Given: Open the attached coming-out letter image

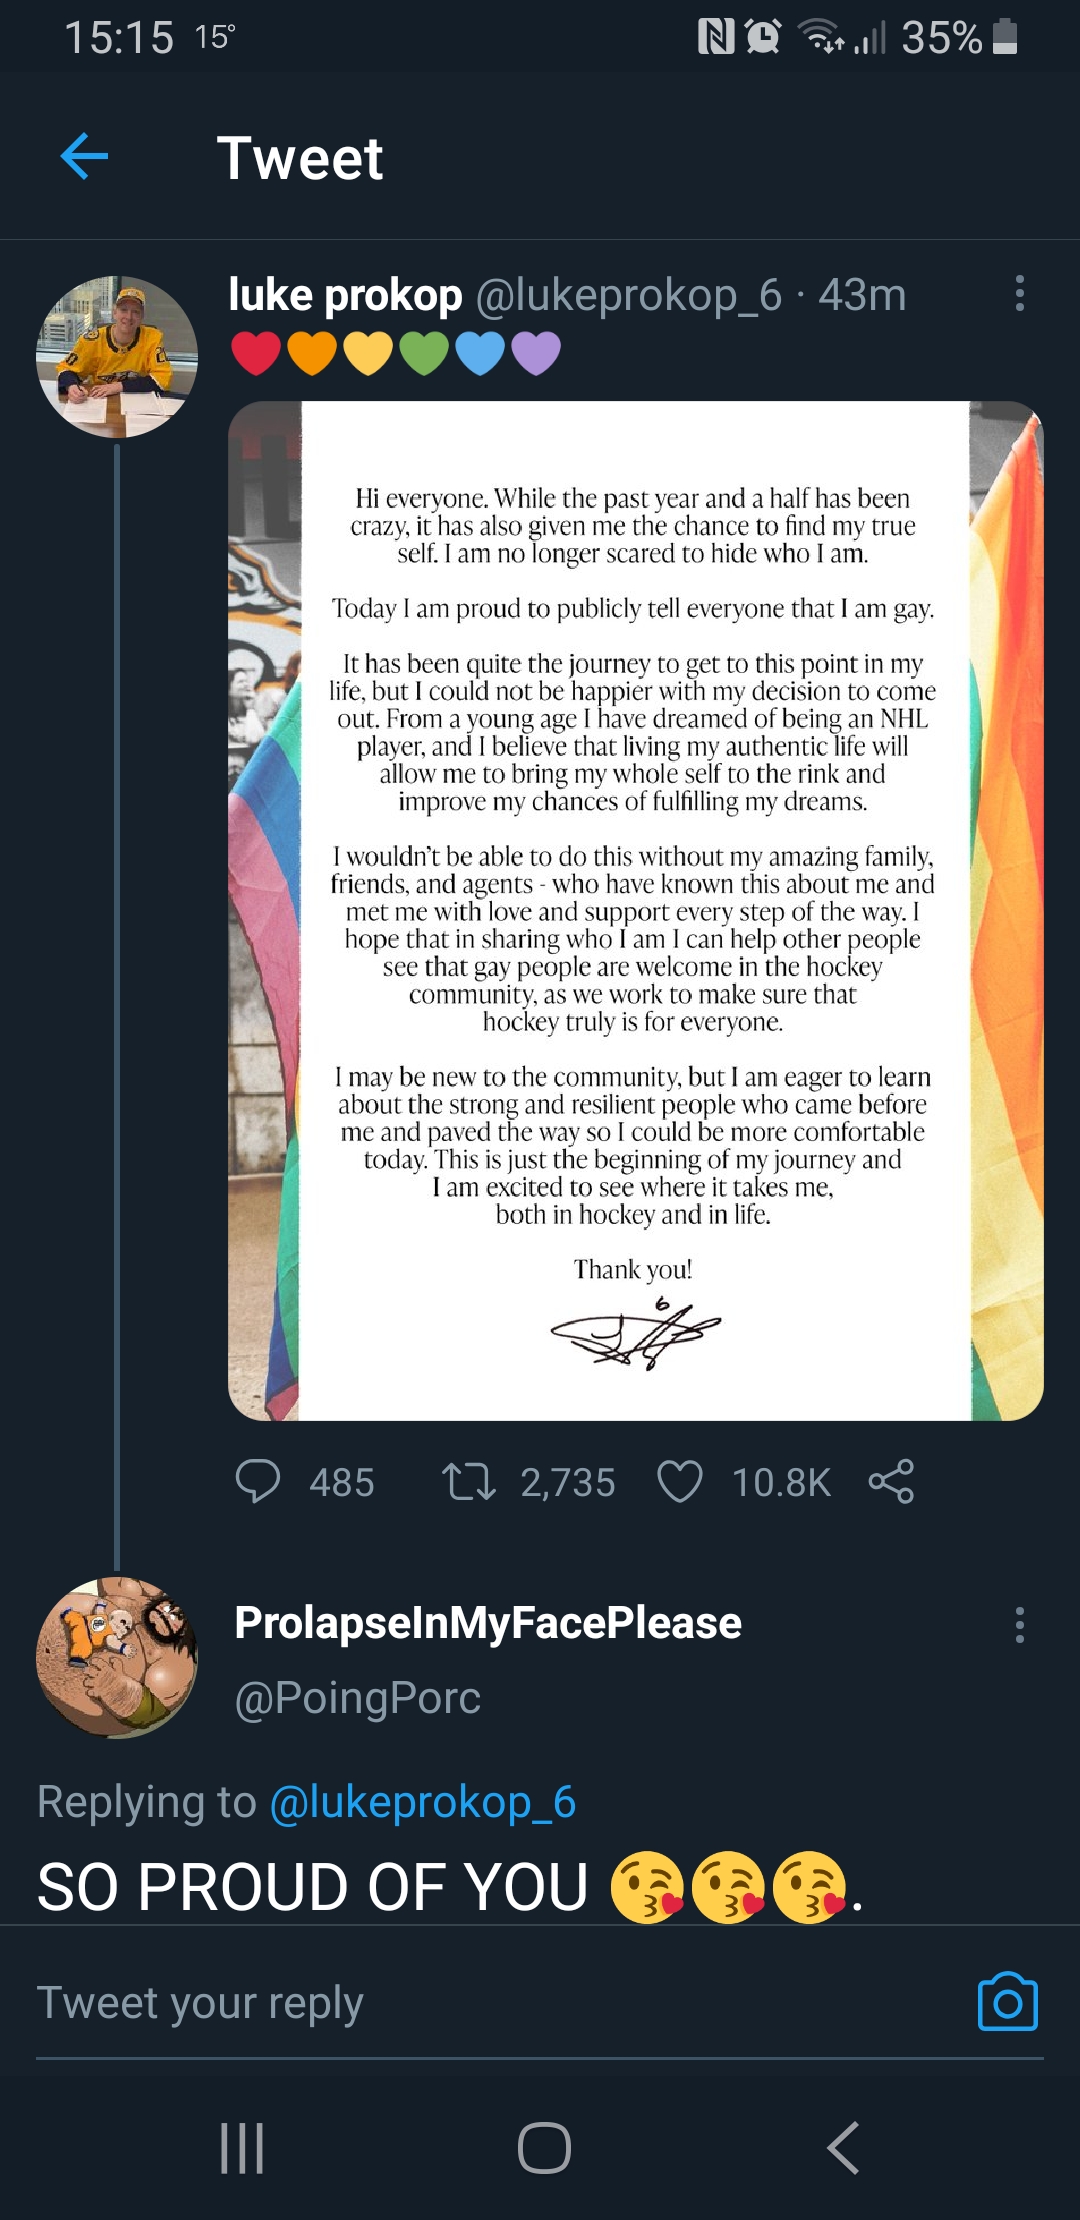Looking at the screenshot, I should click(x=636, y=910).
